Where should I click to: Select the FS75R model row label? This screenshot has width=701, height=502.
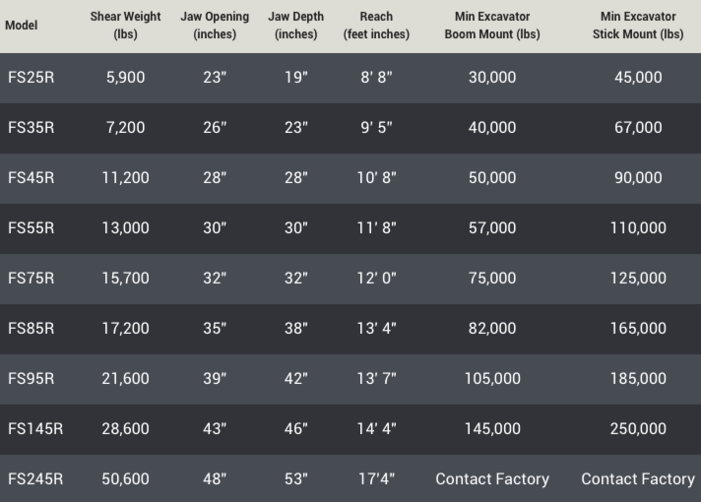point(31,278)
